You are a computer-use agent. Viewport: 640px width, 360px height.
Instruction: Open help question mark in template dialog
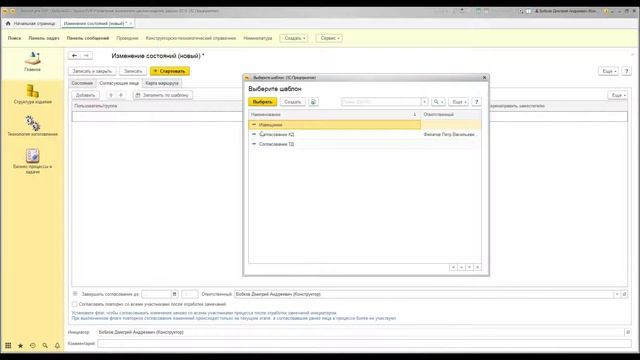[x=476, y=102]
